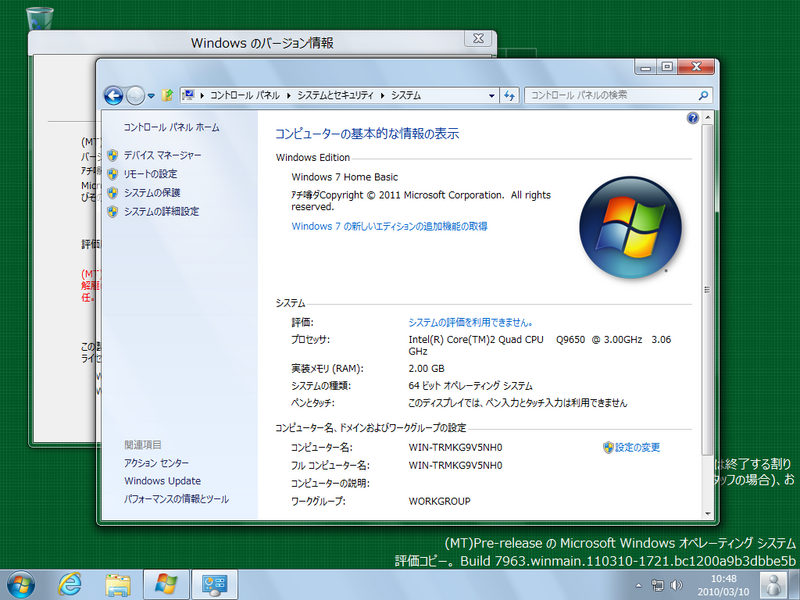Click the refresh button beside address bar

[509, 95]
